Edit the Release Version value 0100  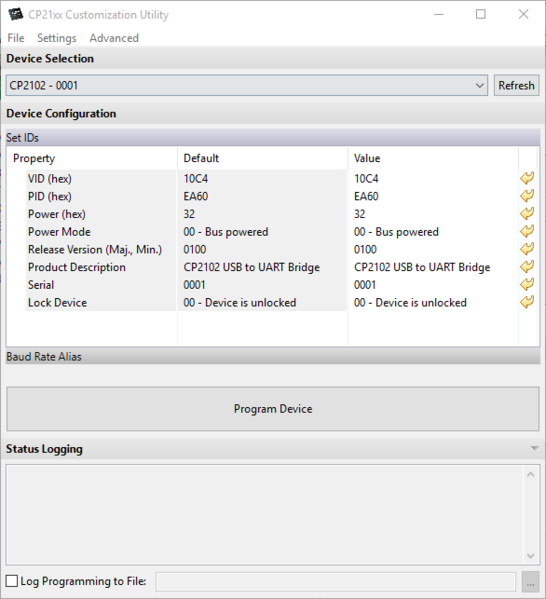[x=433, y=249]
